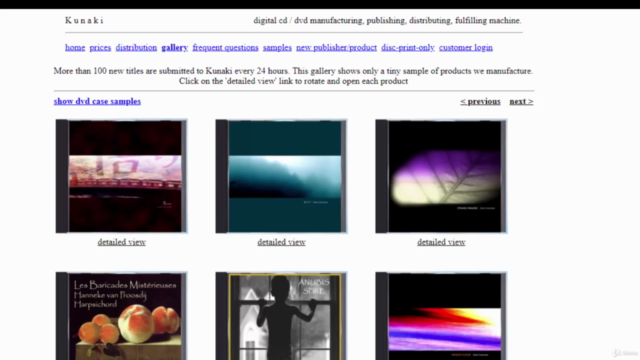Open the distribution link
The image size is (640, 360).
[136, 47]
